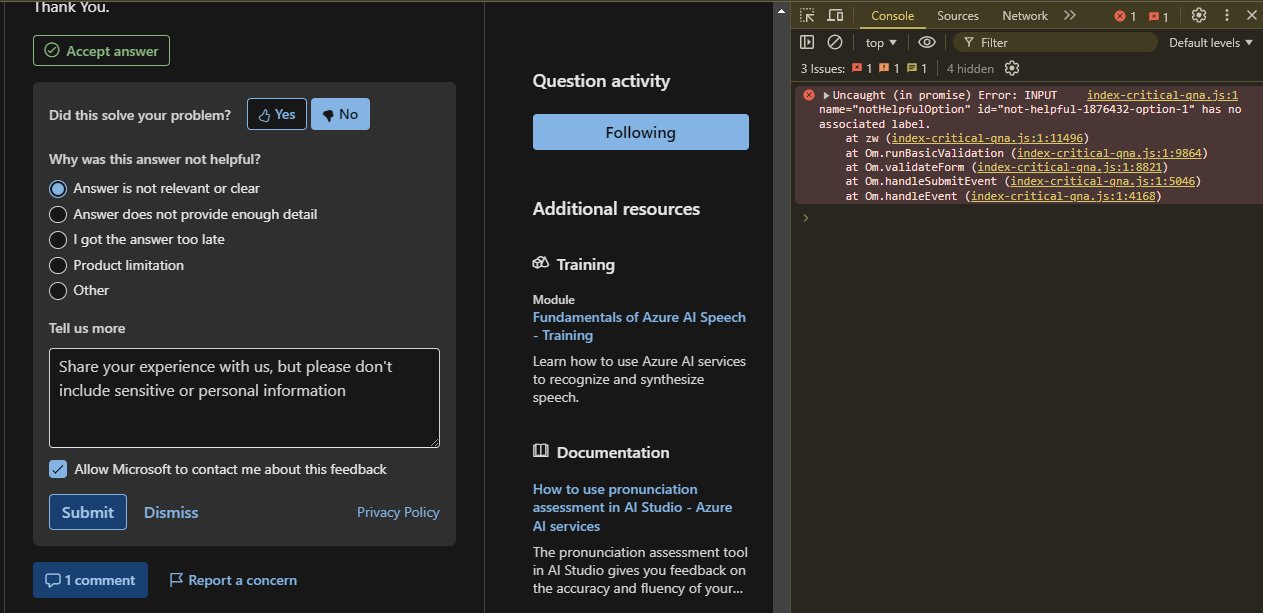1263x613 pixels.
Task: Click the Documentation book icon
Action: (541, 452)
